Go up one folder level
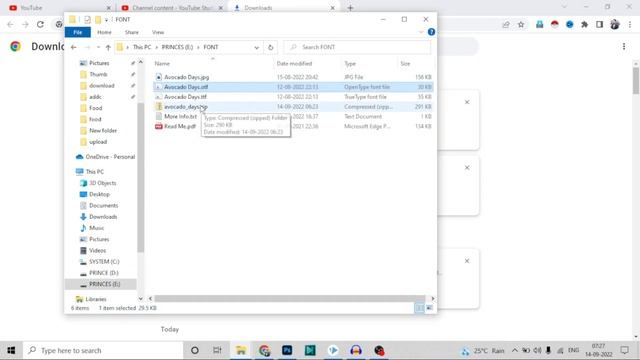This screenshot has height=360, width=640. coord(108,47)
